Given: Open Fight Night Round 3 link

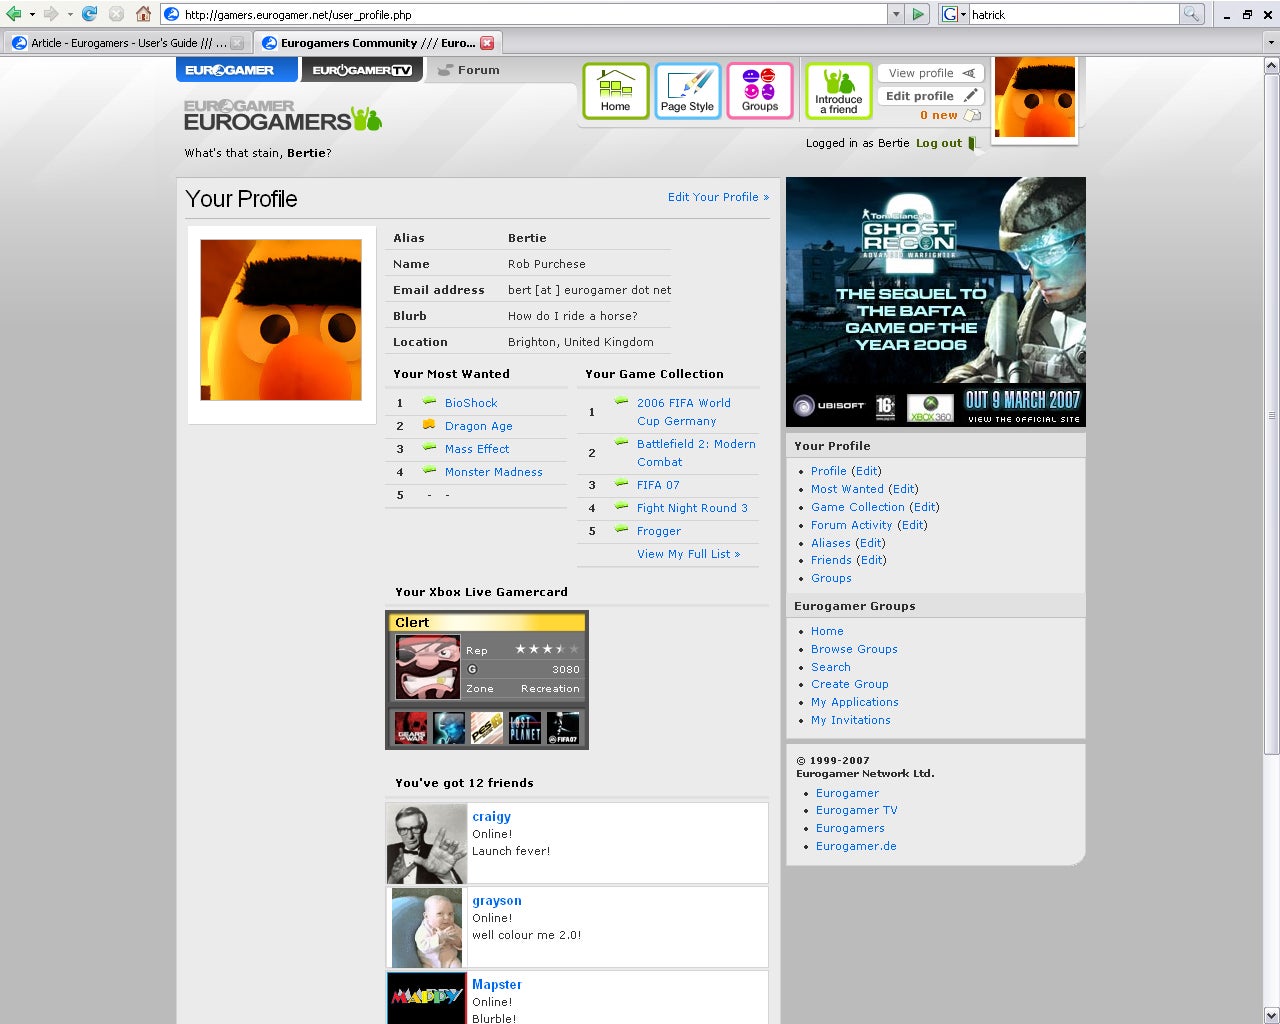Looking at the screenshot, I should (x=692, y=508).
